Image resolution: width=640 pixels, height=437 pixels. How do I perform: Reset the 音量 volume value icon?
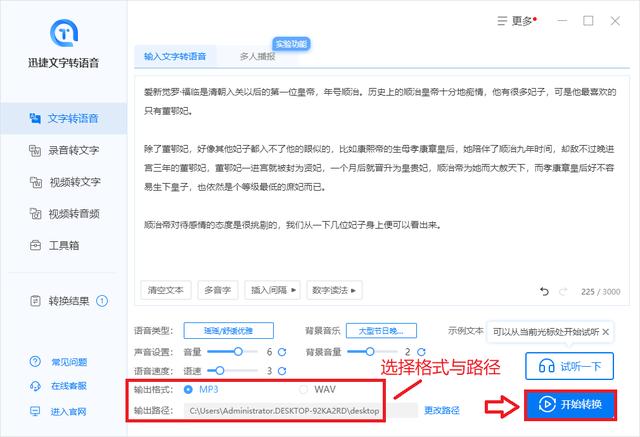(x=282, y=352)
